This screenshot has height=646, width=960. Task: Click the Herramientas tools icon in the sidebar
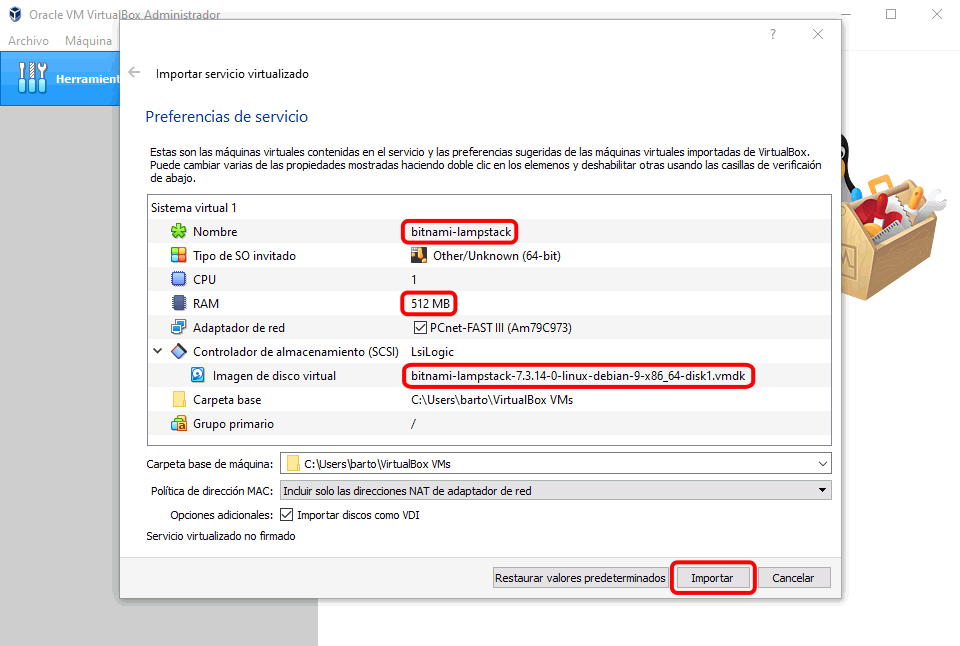(32, 78)
